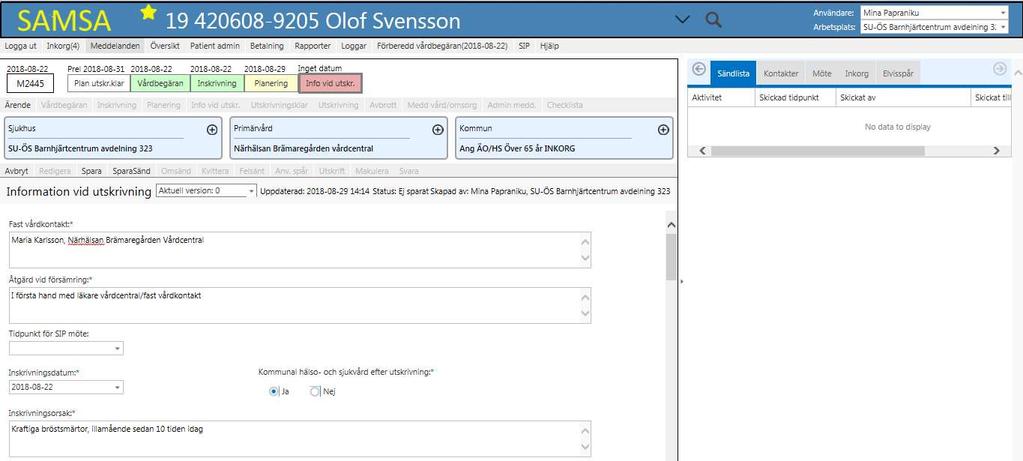
Task: Open the Loggar menu
Action: (354, 46)
